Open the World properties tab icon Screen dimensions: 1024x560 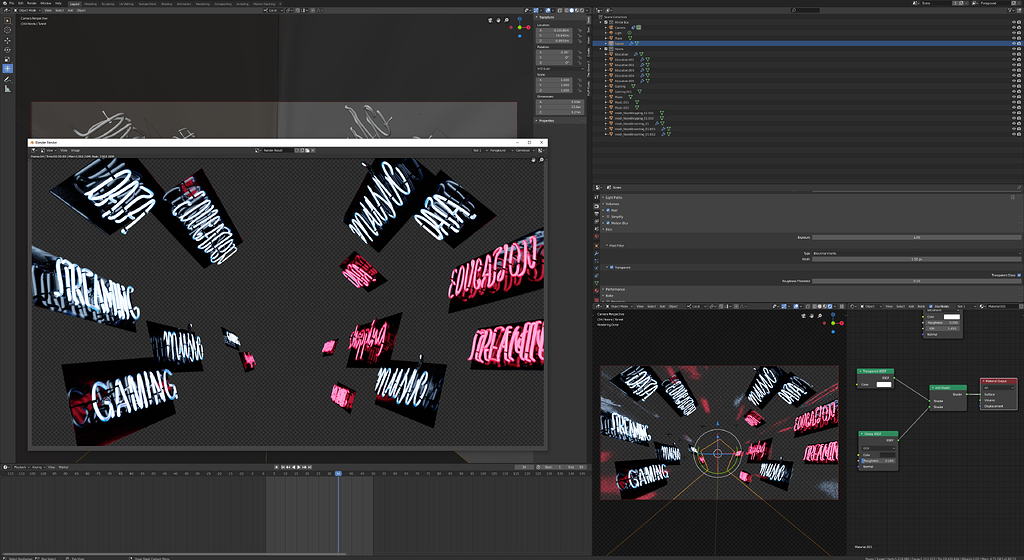(596, 236)
